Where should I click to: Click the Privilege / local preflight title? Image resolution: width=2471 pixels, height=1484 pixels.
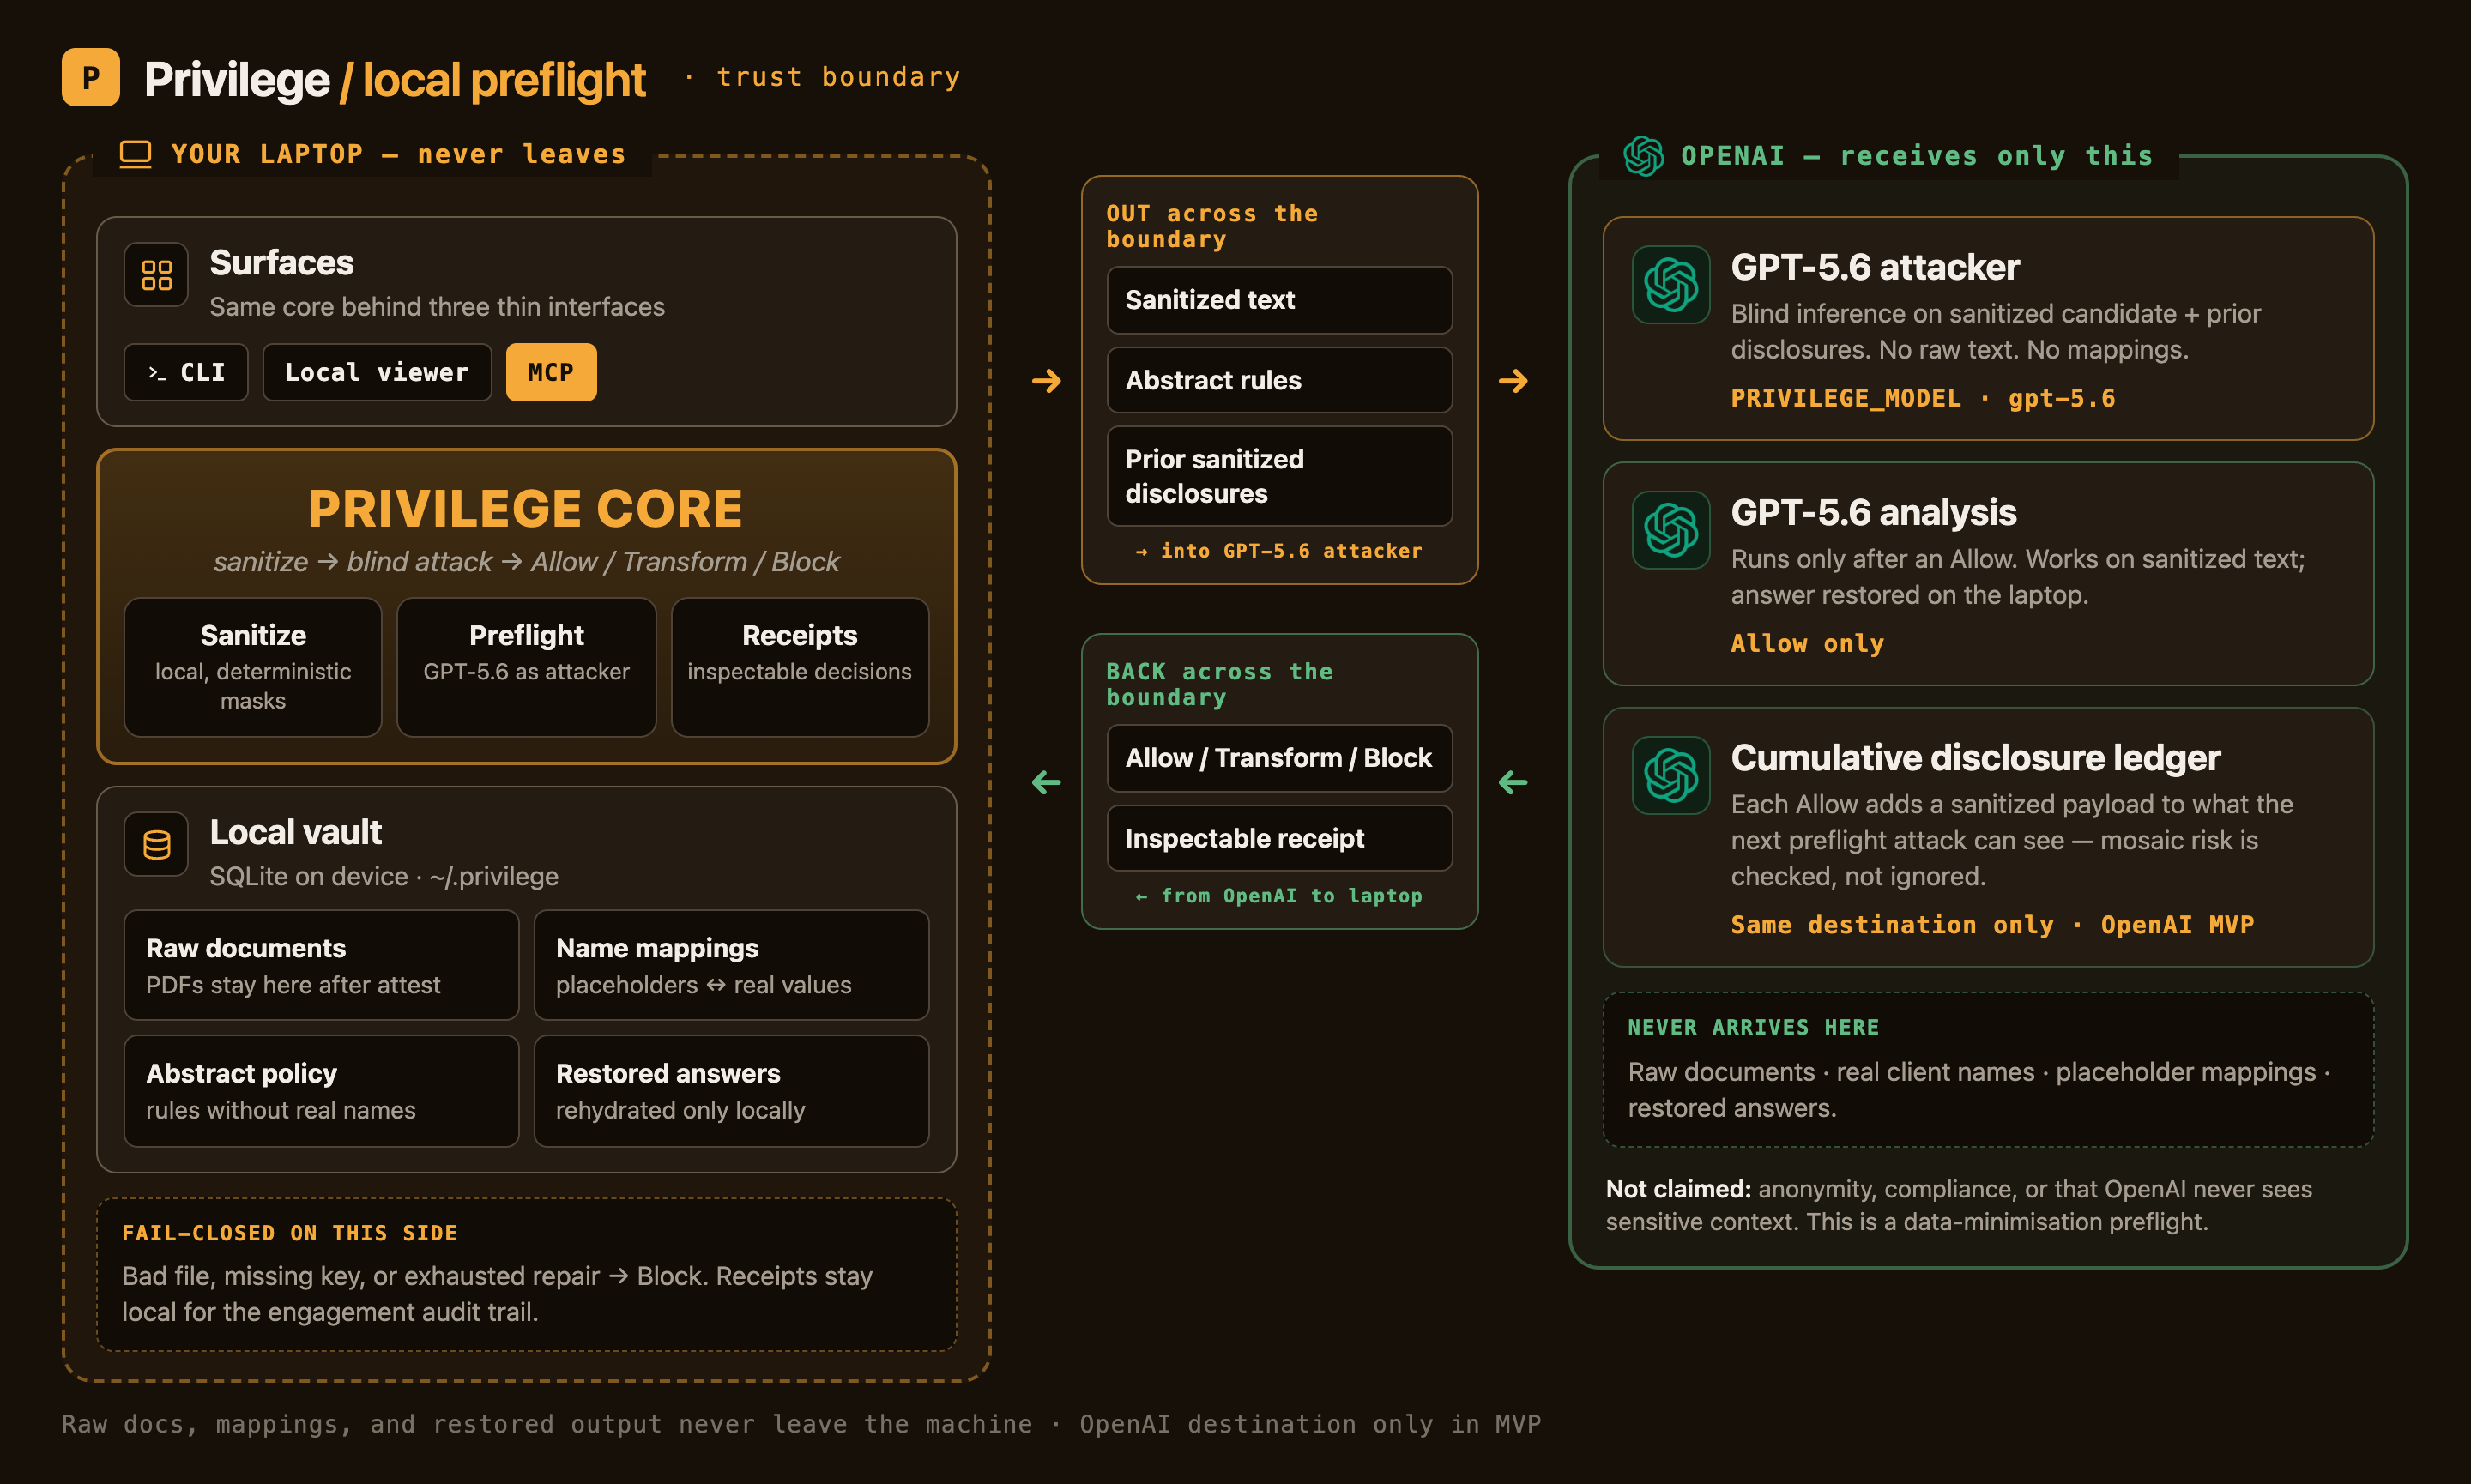pyautogui.click(x=395, y=79)
